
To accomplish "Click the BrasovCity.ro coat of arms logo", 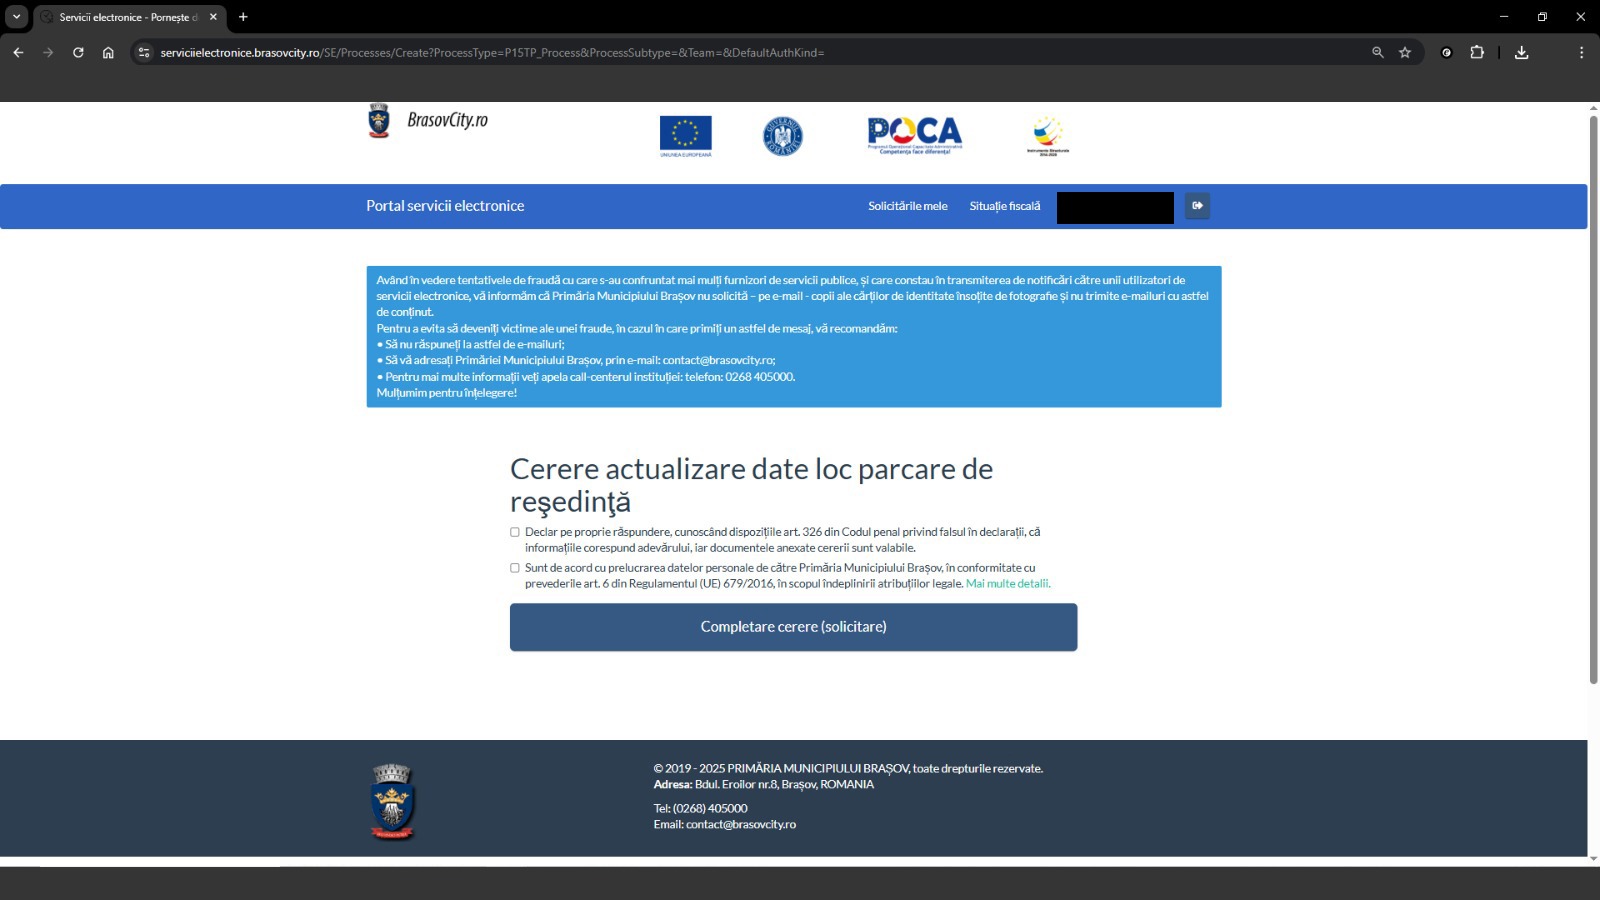I will click(379, 121).
